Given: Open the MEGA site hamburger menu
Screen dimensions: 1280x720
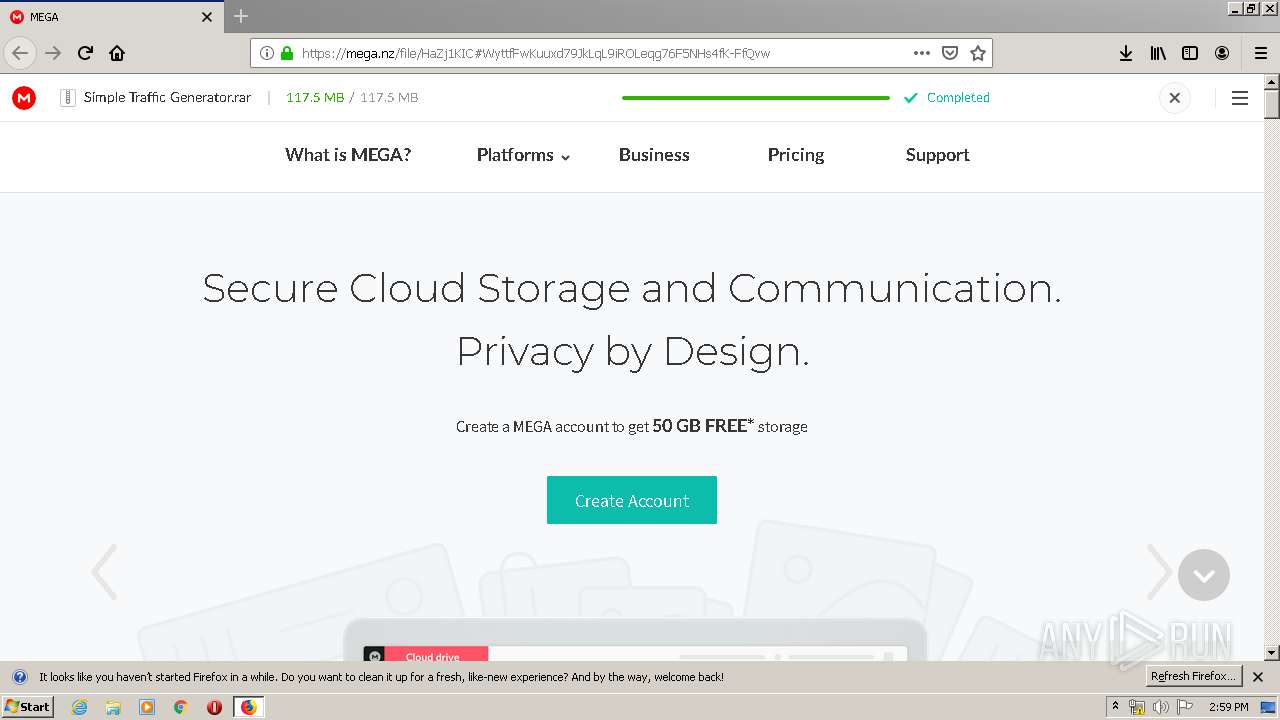Looking at the screenshot, I should 1240,98.
